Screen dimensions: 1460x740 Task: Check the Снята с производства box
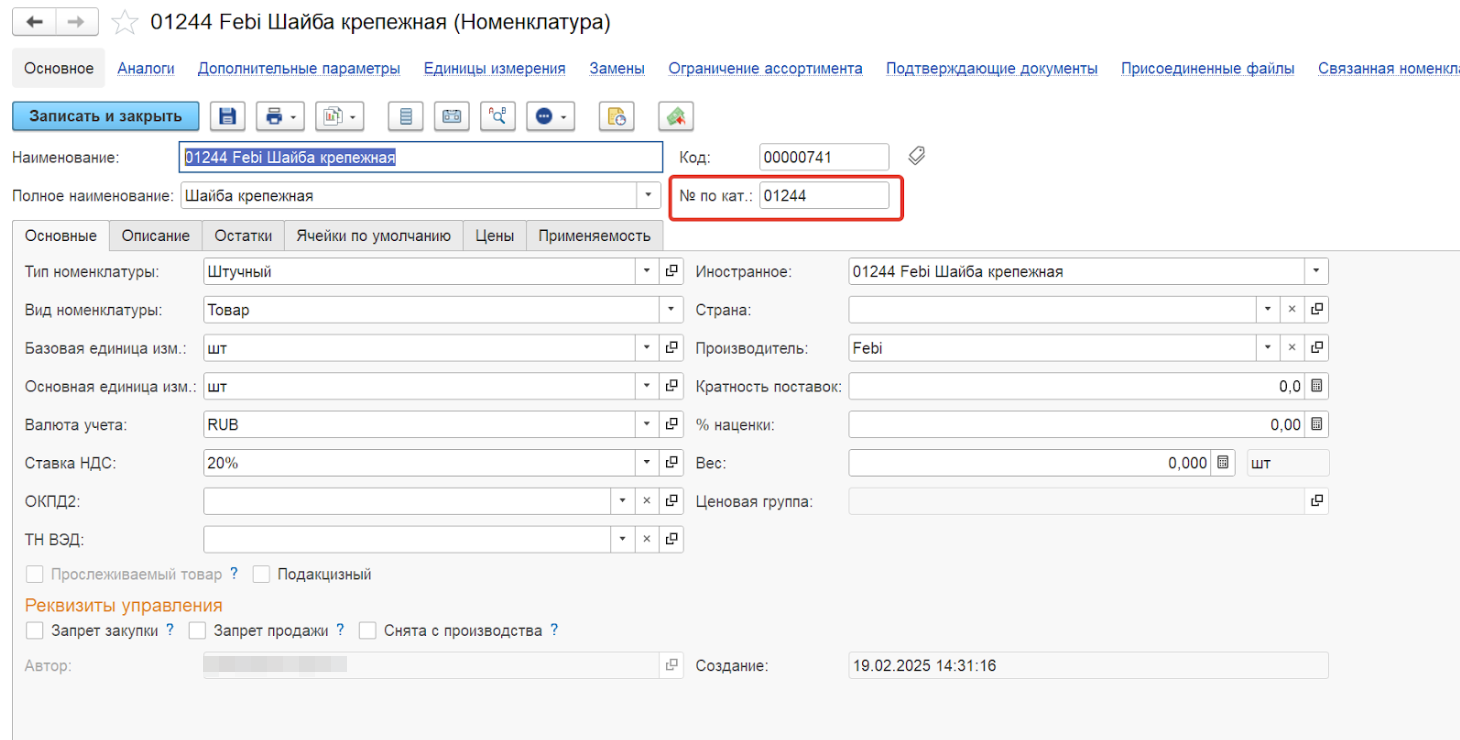pos(368,630)
